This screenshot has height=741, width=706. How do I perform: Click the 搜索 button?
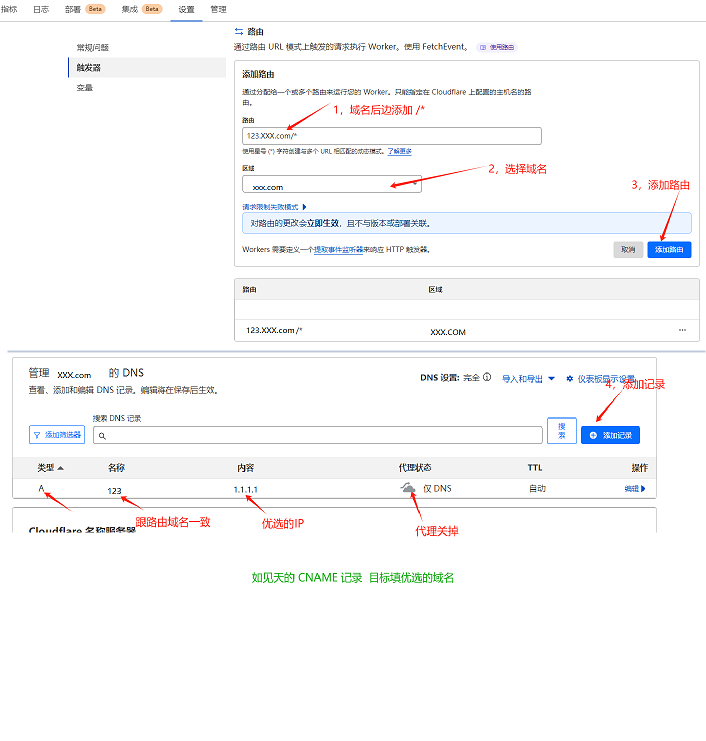562,431
